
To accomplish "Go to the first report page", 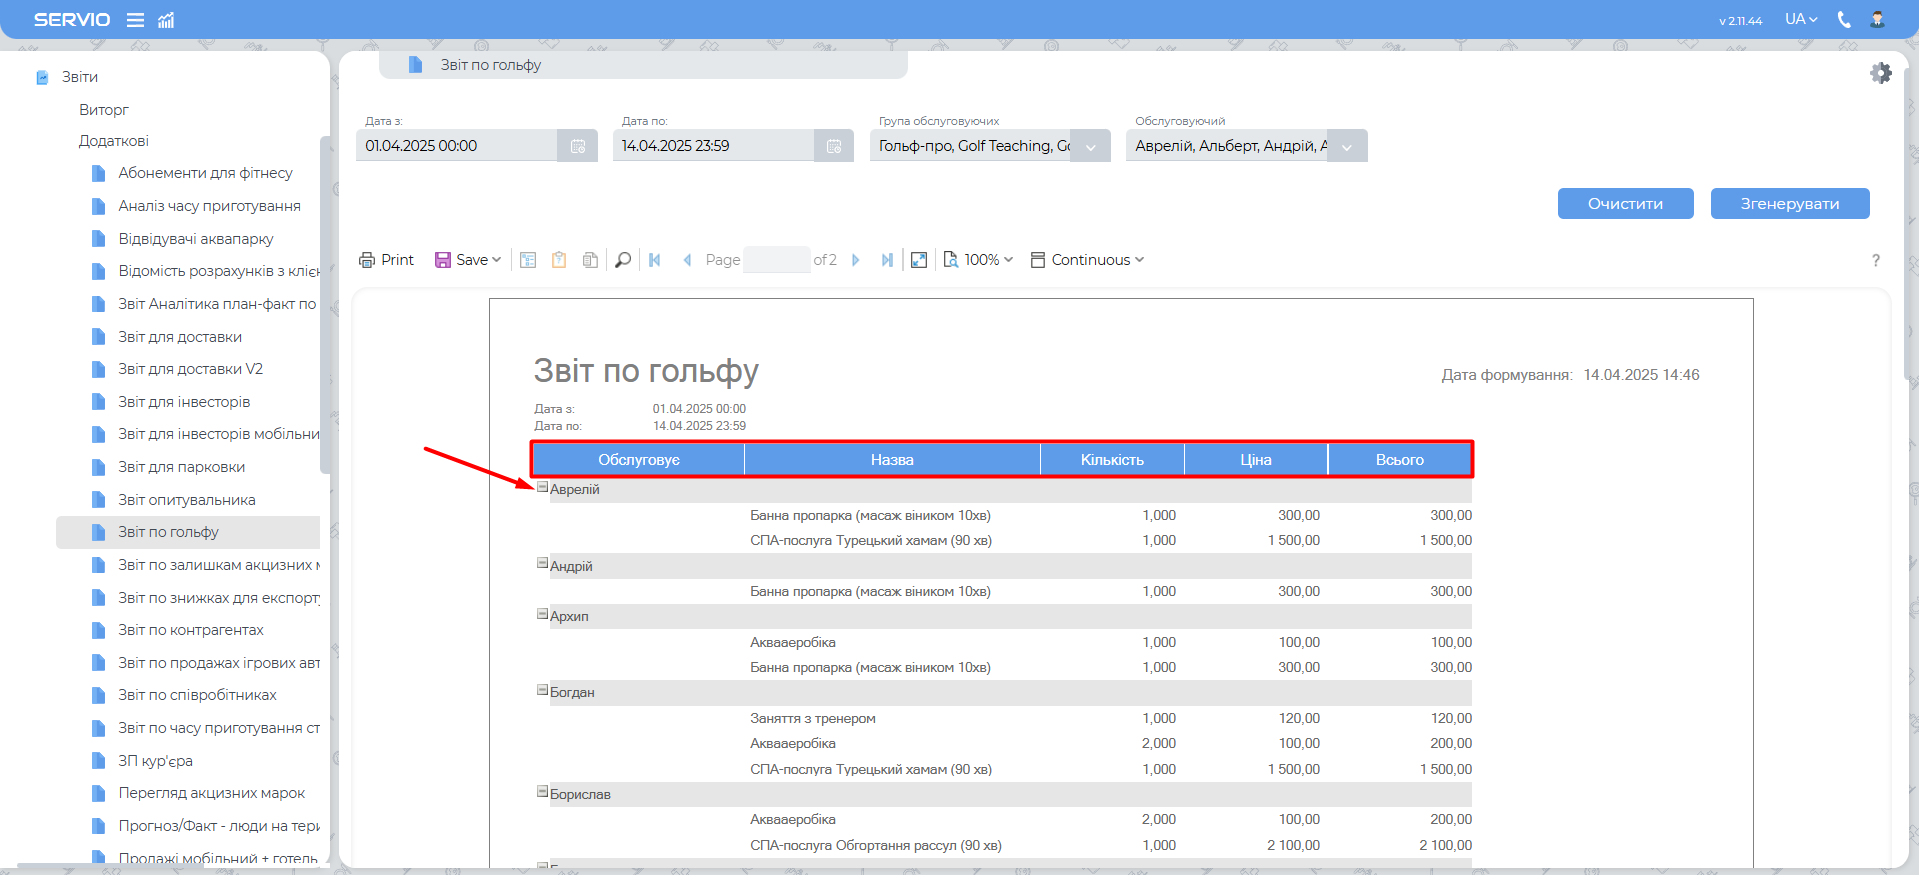I will [x=655, y=260].
